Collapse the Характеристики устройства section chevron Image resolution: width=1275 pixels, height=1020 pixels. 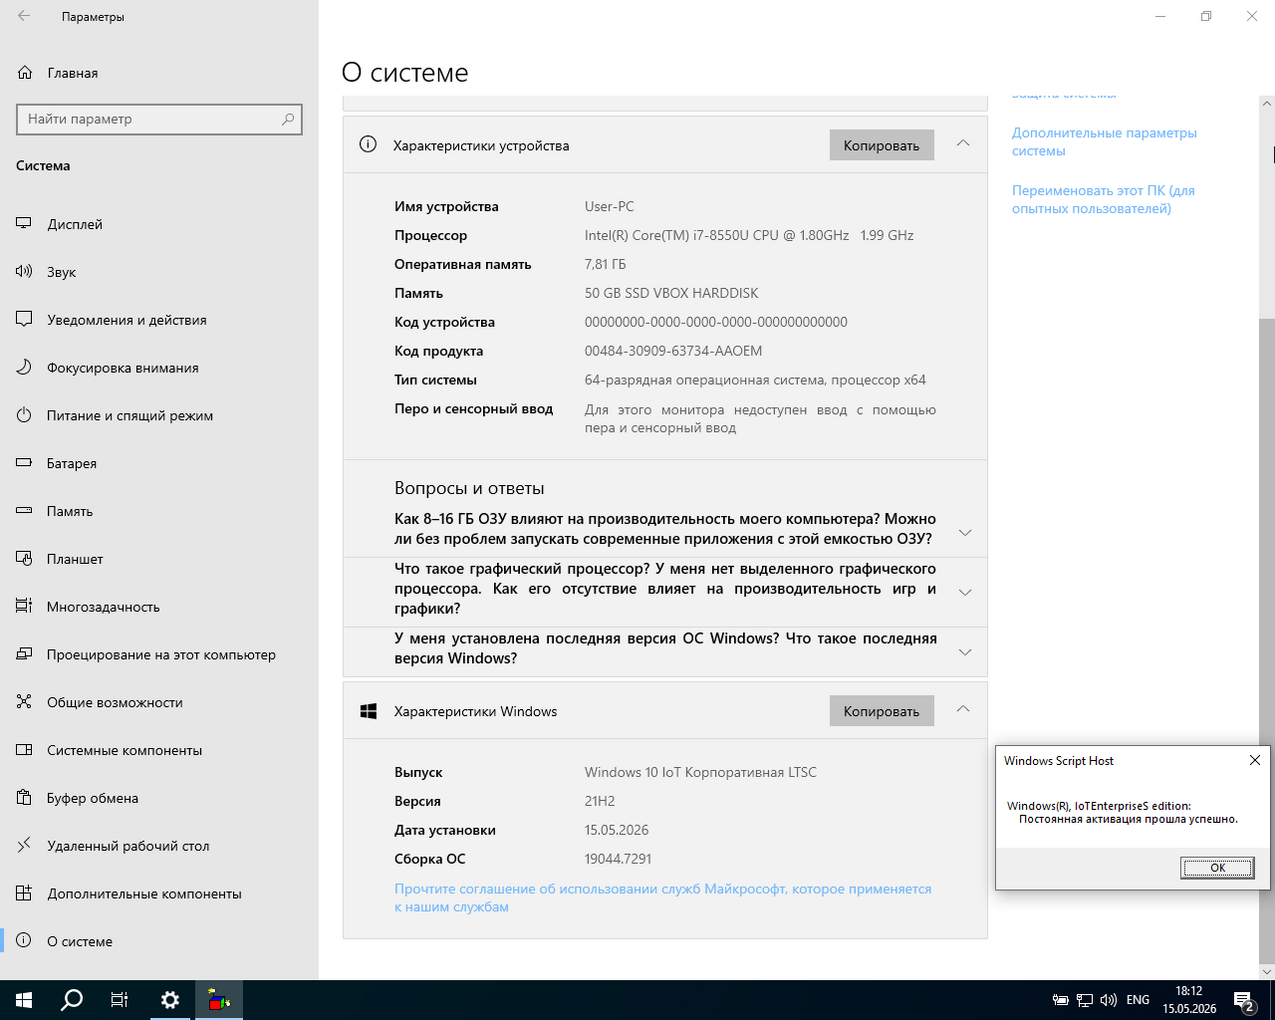[963, 143]
